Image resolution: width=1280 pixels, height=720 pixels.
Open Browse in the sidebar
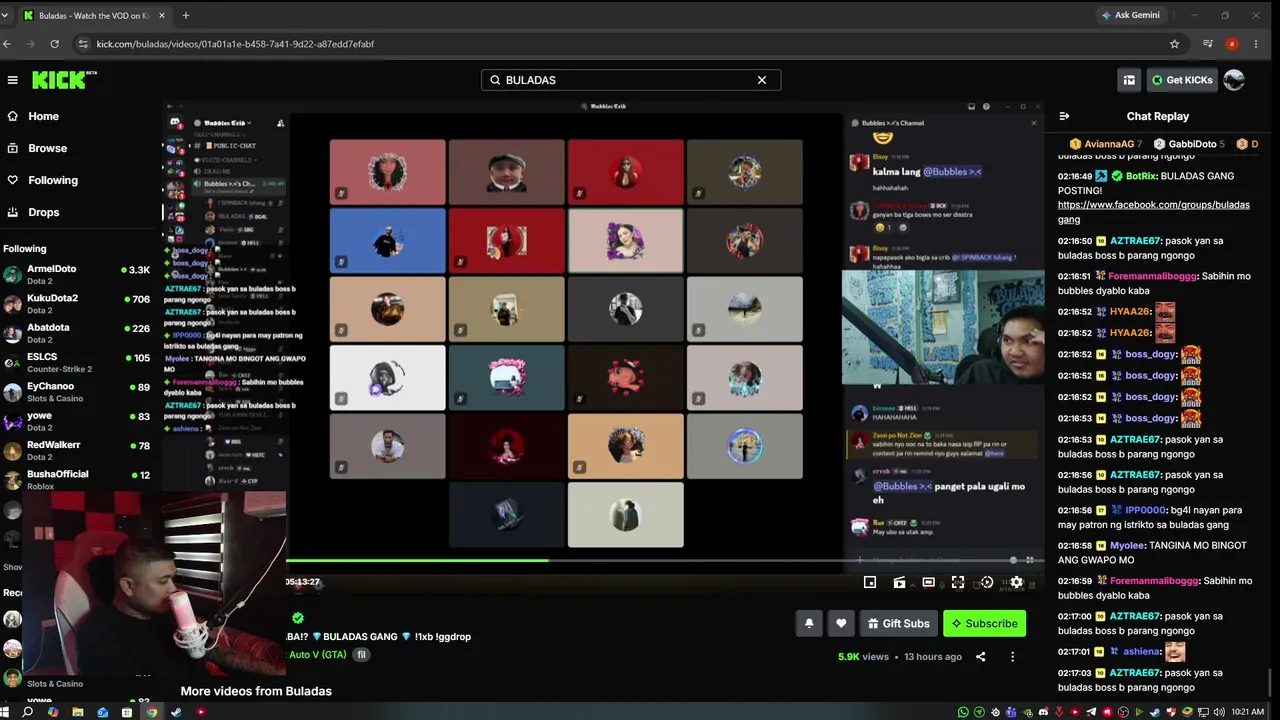coord(47,148)
